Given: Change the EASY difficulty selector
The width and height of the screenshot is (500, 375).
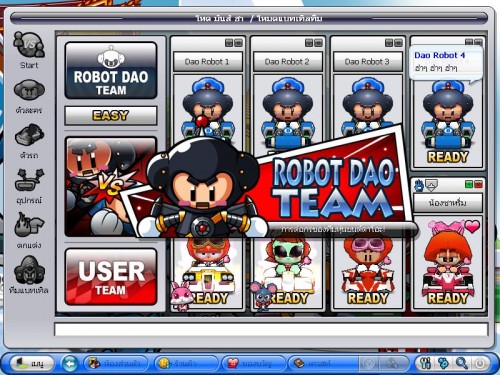Looking at the screenshot, I should (x=111, y=116).
